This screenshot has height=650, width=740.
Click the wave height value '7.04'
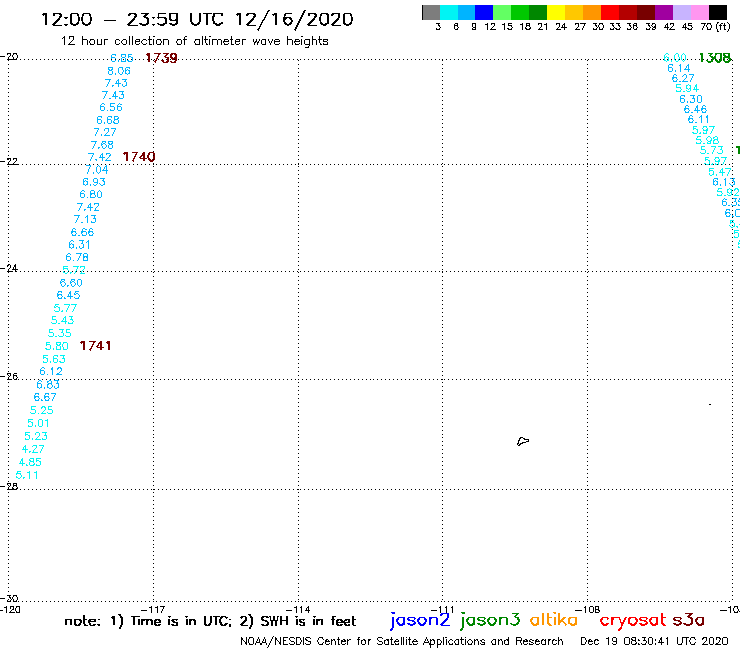(x=96, y=170)
